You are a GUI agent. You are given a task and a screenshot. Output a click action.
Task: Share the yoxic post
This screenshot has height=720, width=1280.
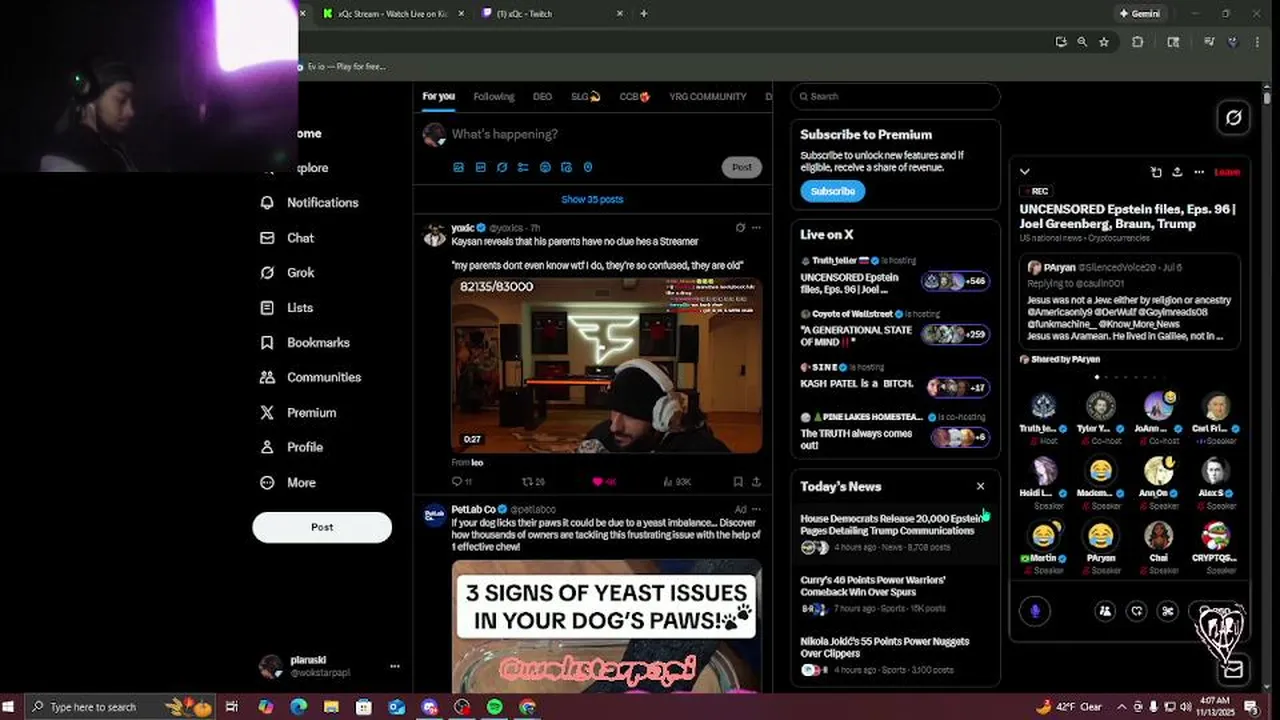point(756,482)
